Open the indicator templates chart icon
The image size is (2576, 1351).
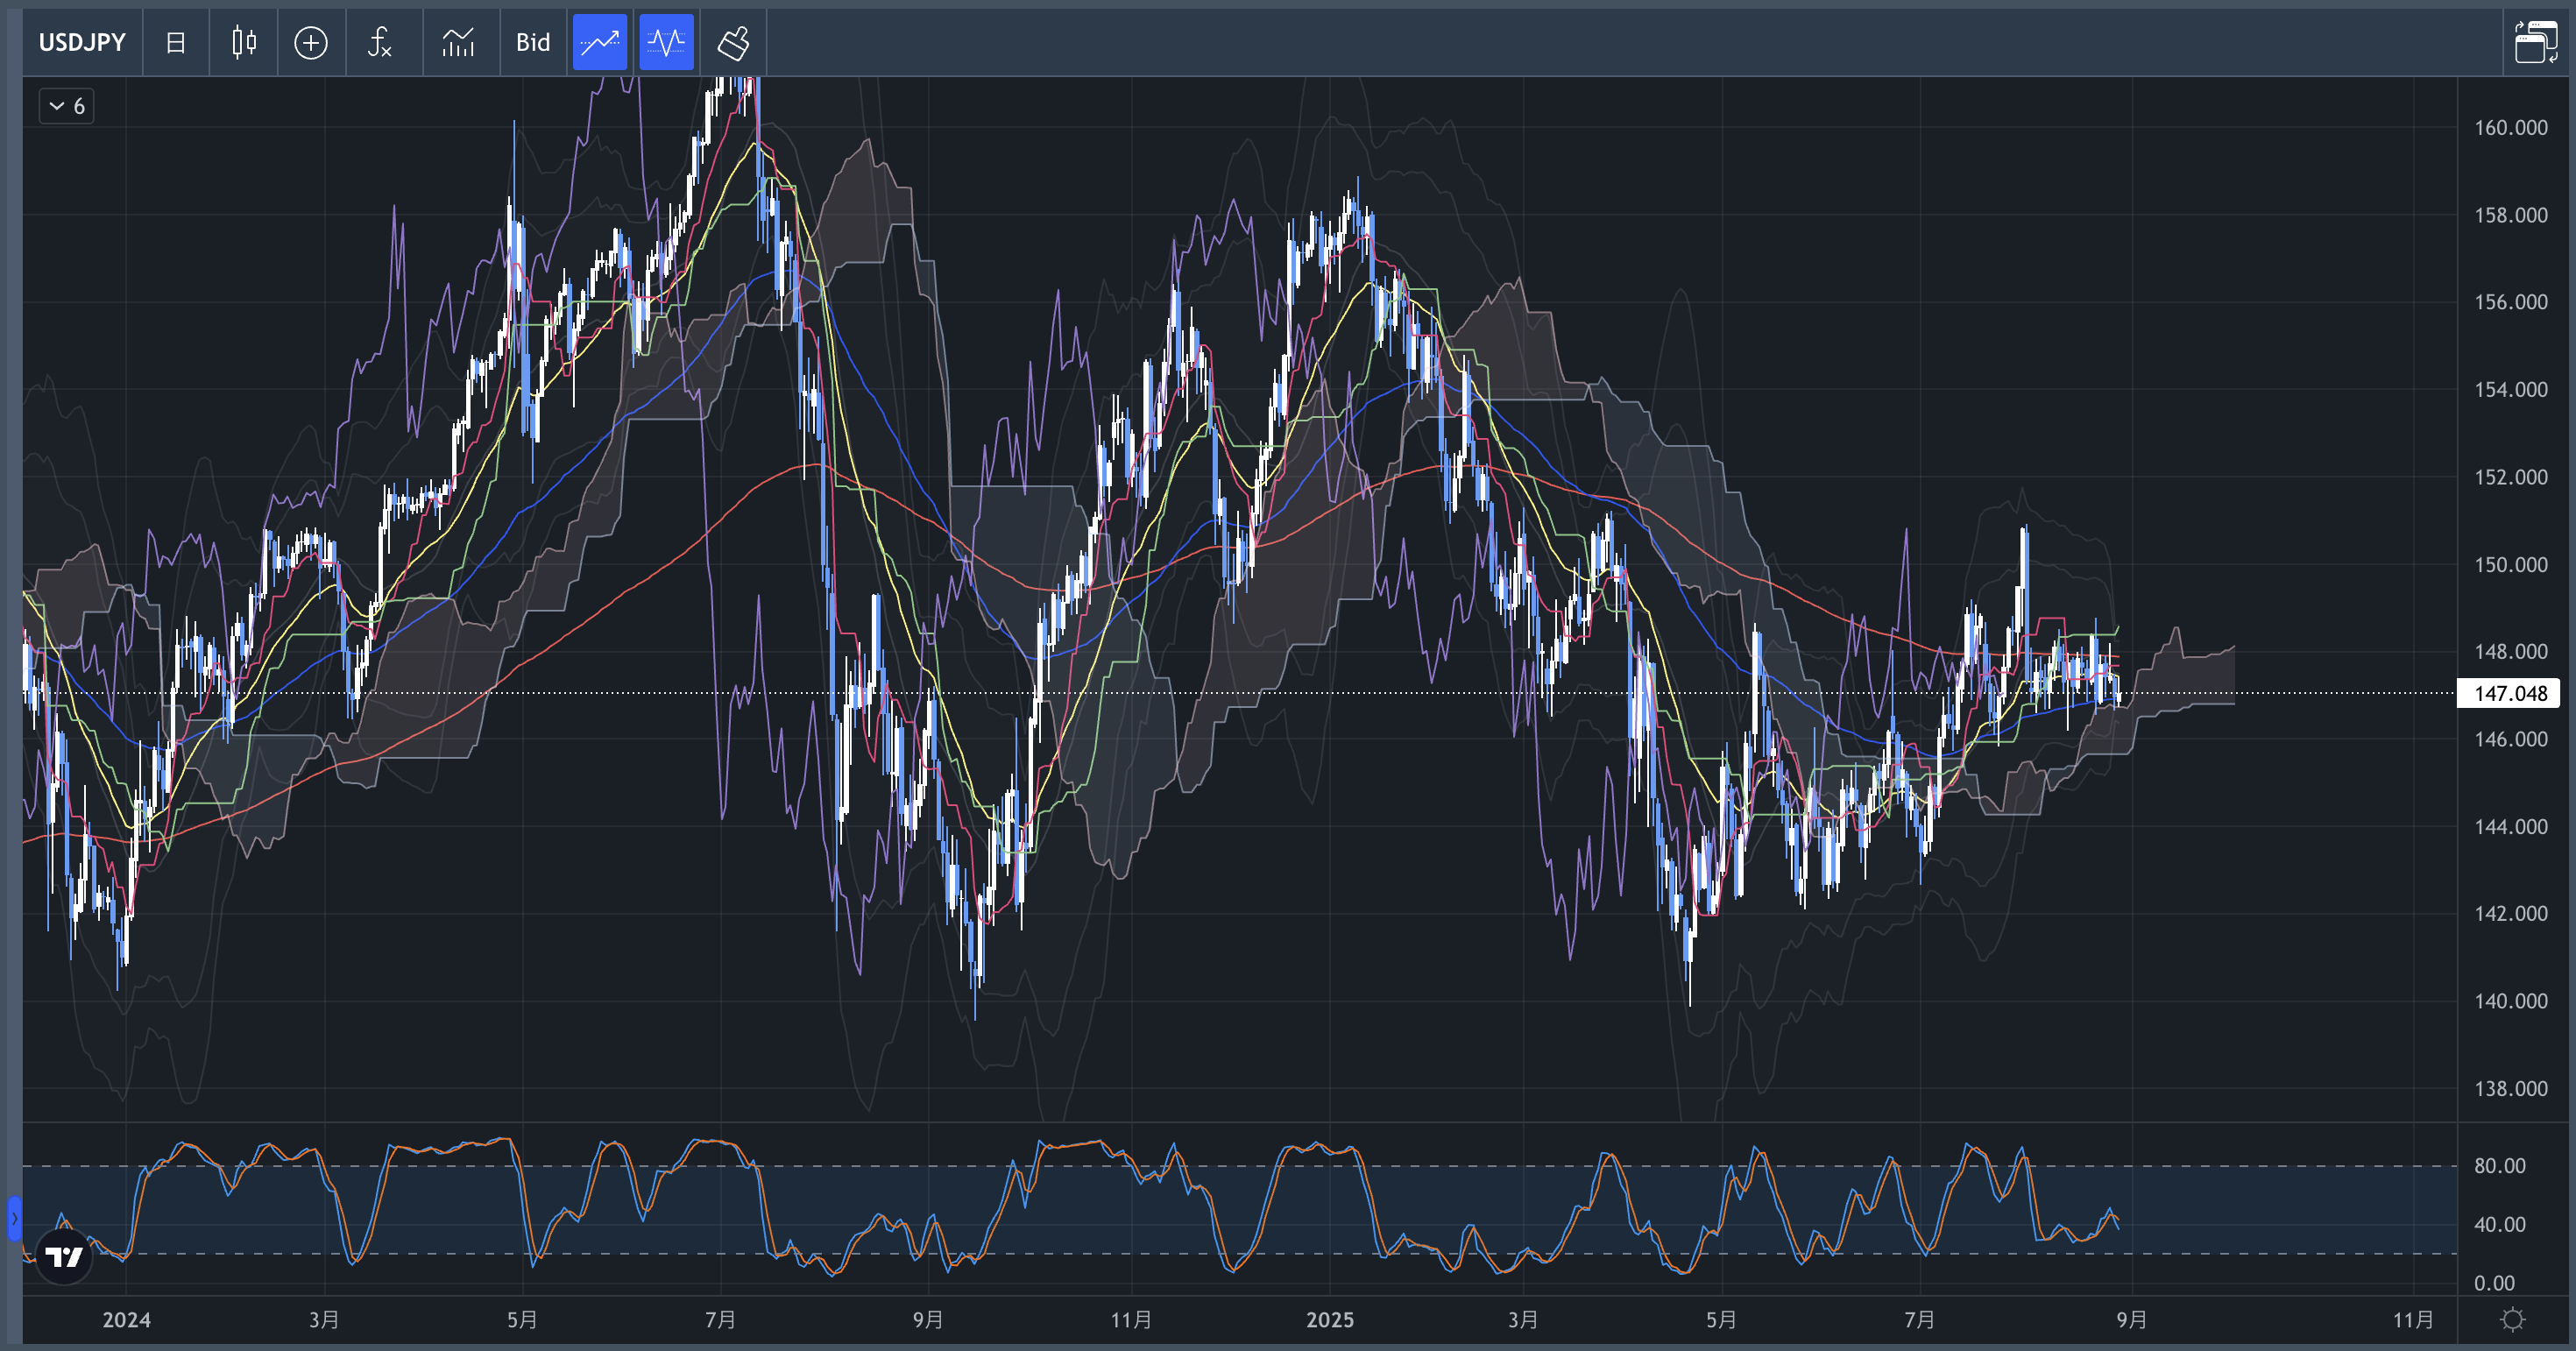[459, 43]
